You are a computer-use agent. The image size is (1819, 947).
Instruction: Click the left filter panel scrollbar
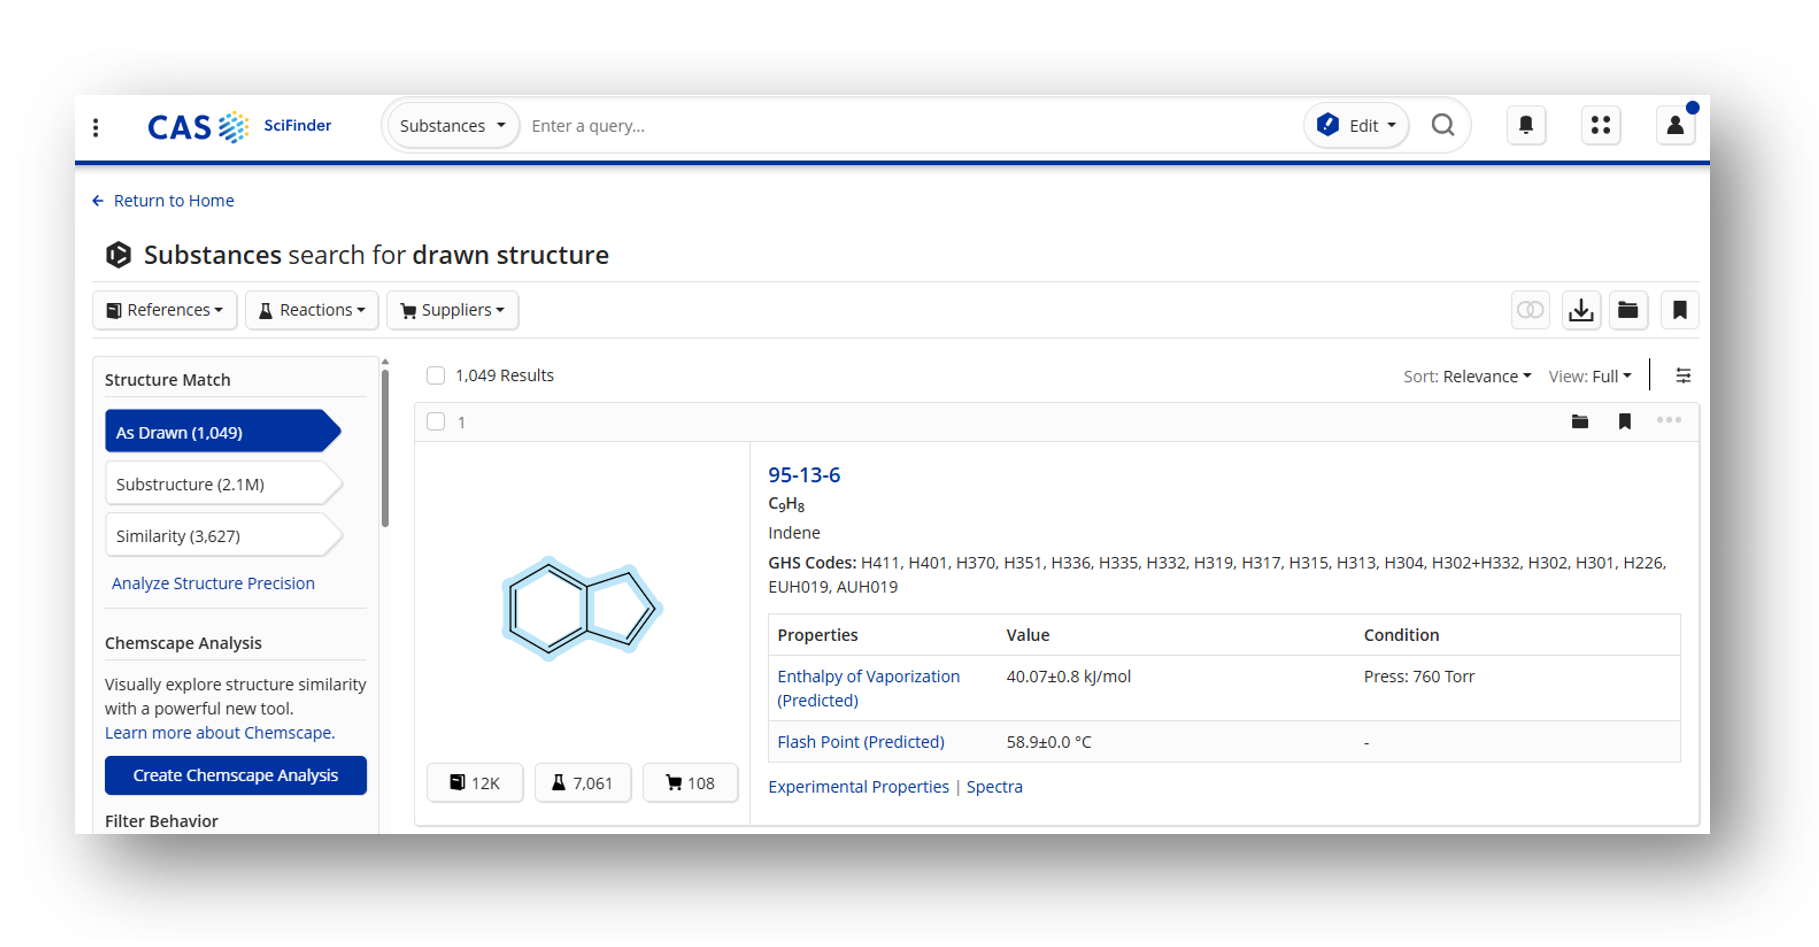(385, 447)
